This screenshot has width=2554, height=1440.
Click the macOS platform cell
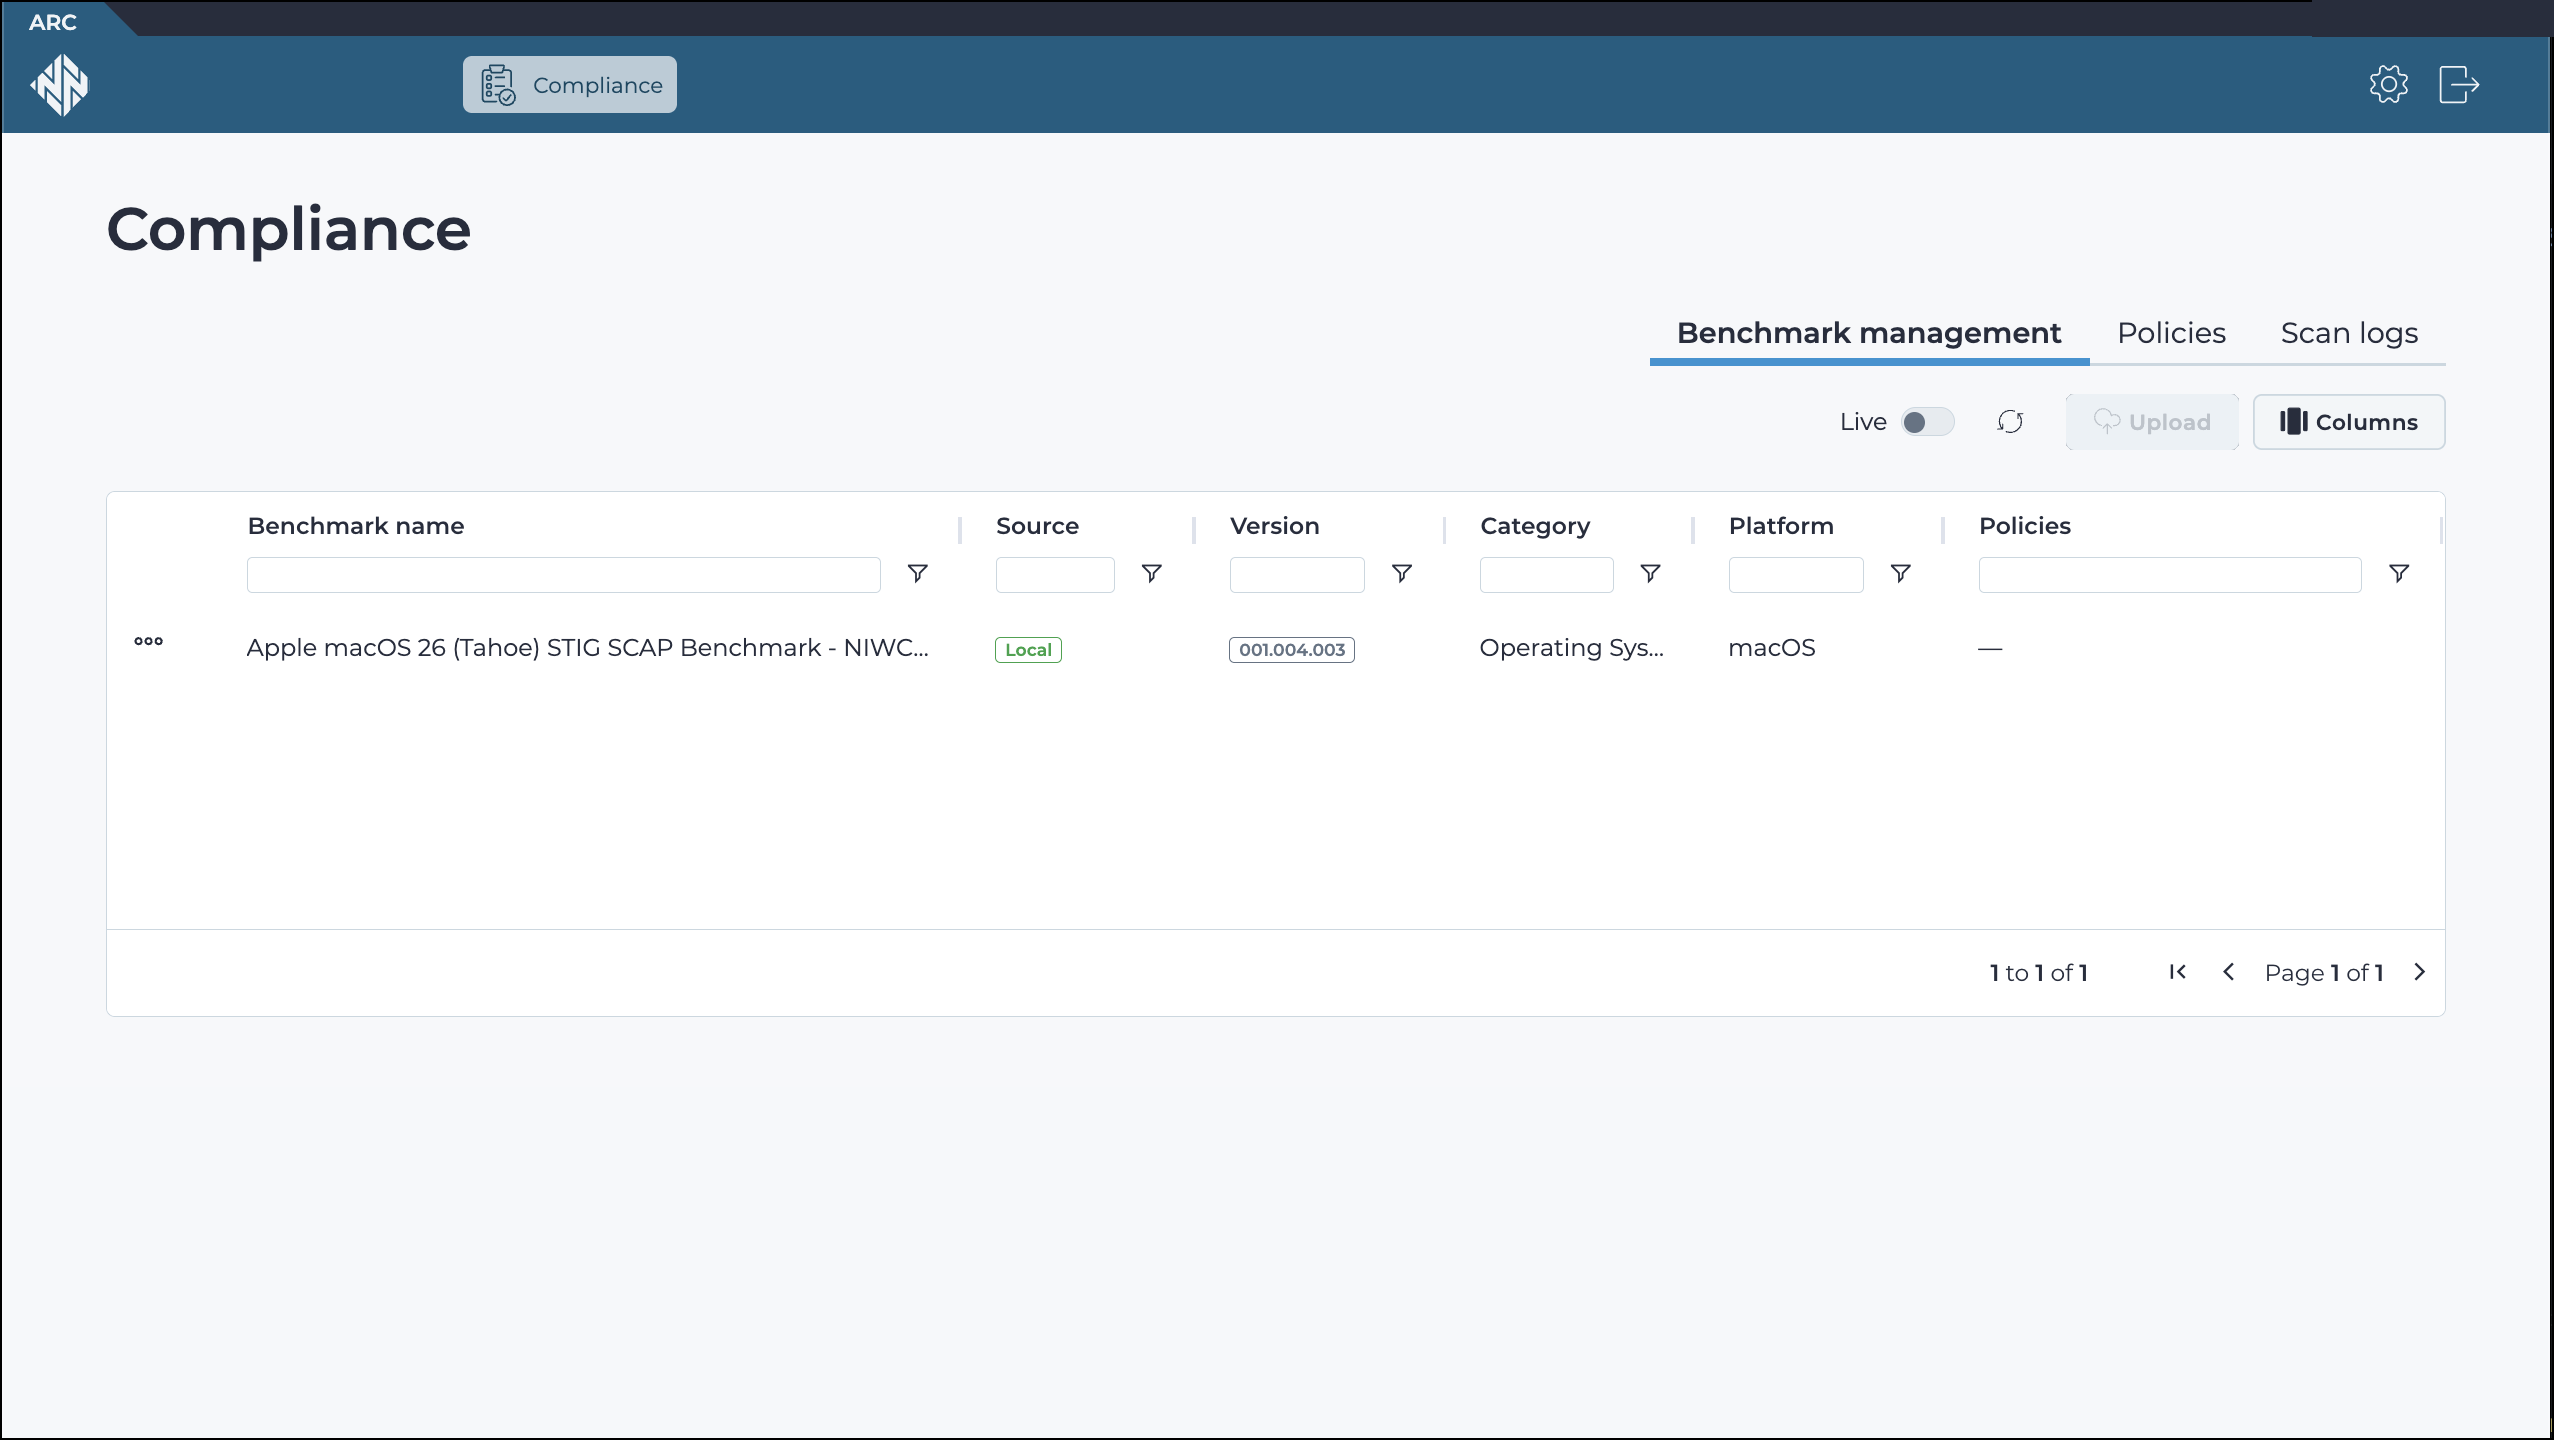[1771, 648]
